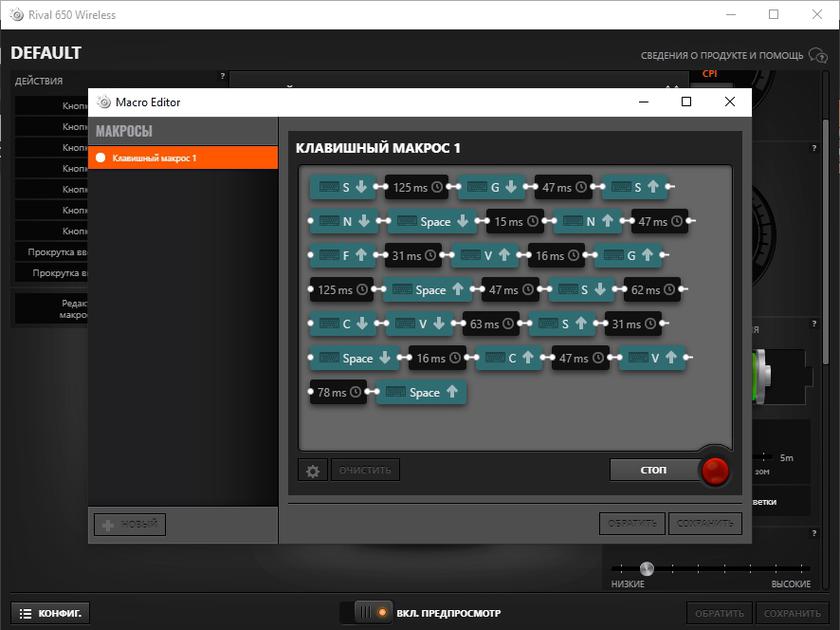The image size is (840, 630).
Task: Click the ОЧИСТИТЬ clear button
Action: click(365, 470)
